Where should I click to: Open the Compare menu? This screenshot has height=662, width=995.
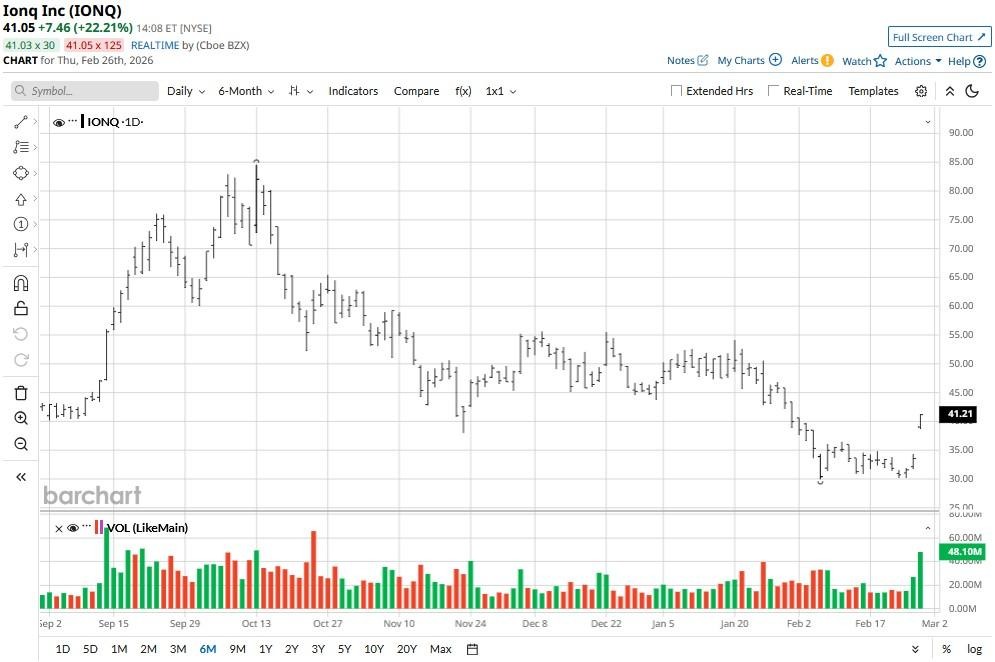(416, 91)
